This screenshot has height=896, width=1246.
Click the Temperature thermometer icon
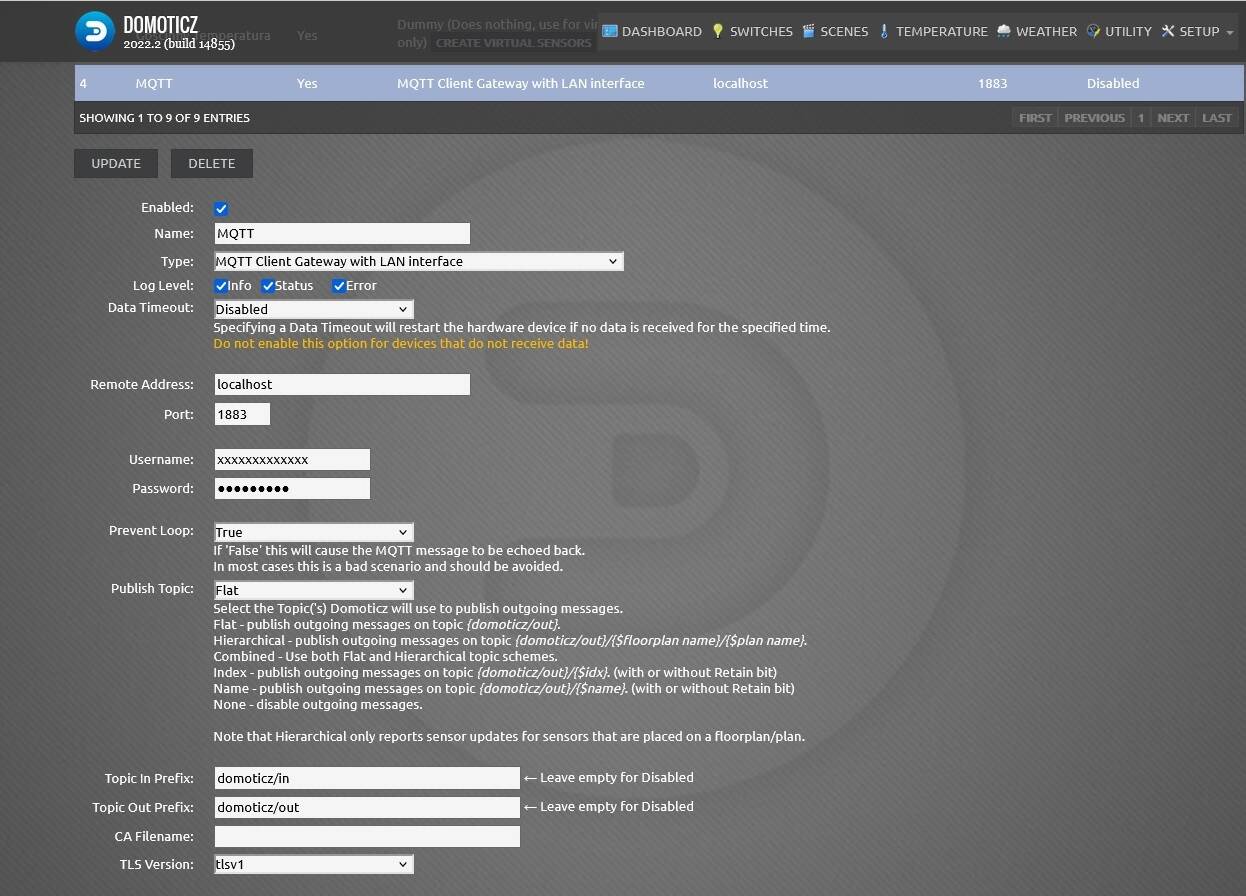(883, 31)
